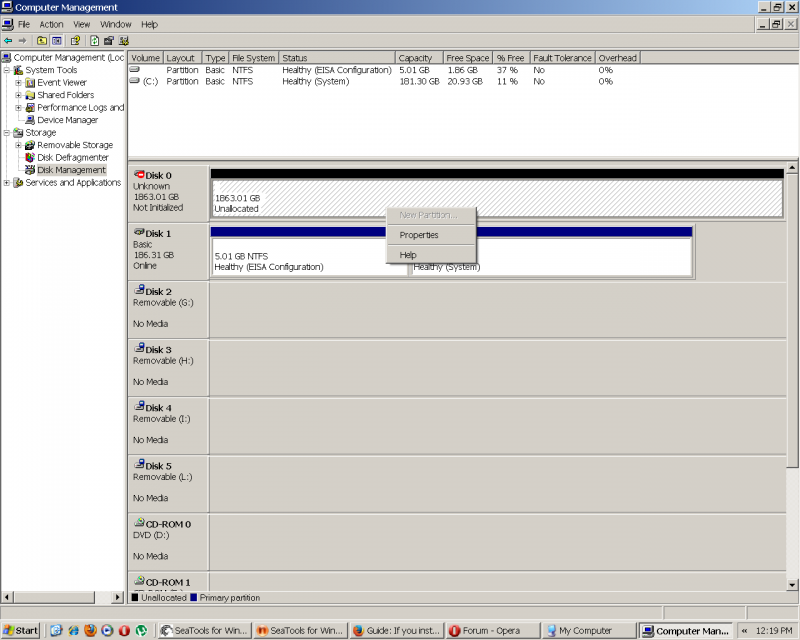The height and width of the screenshot is (640, 800).
Task: Click right arrow of tree horizontal scrollbar
Action: click(118, 597)
